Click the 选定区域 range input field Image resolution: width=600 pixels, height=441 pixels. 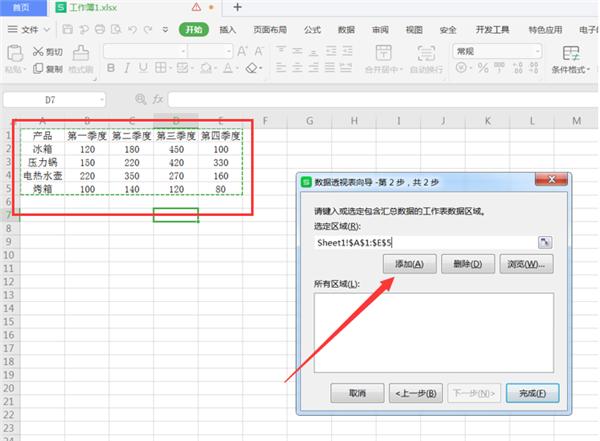426,242
